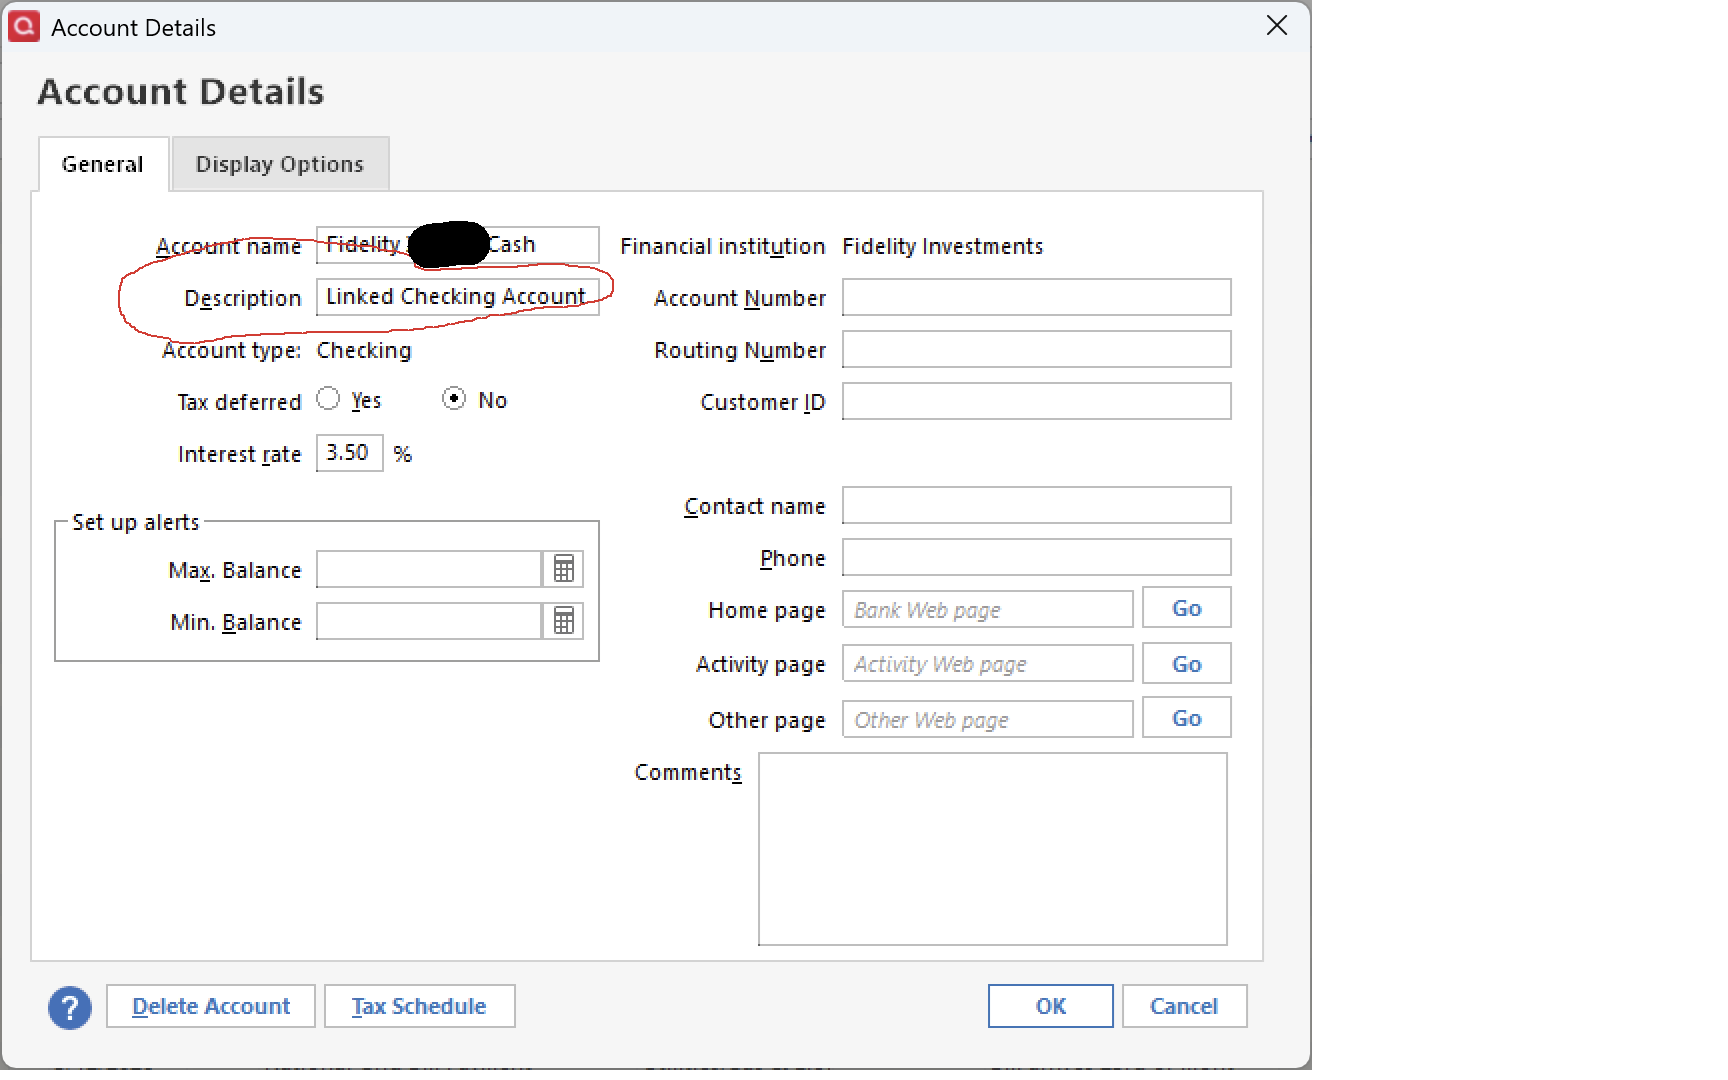Open the Display Options tab
This screenshot has height=1080, width=1728.
tap(280, 164)
